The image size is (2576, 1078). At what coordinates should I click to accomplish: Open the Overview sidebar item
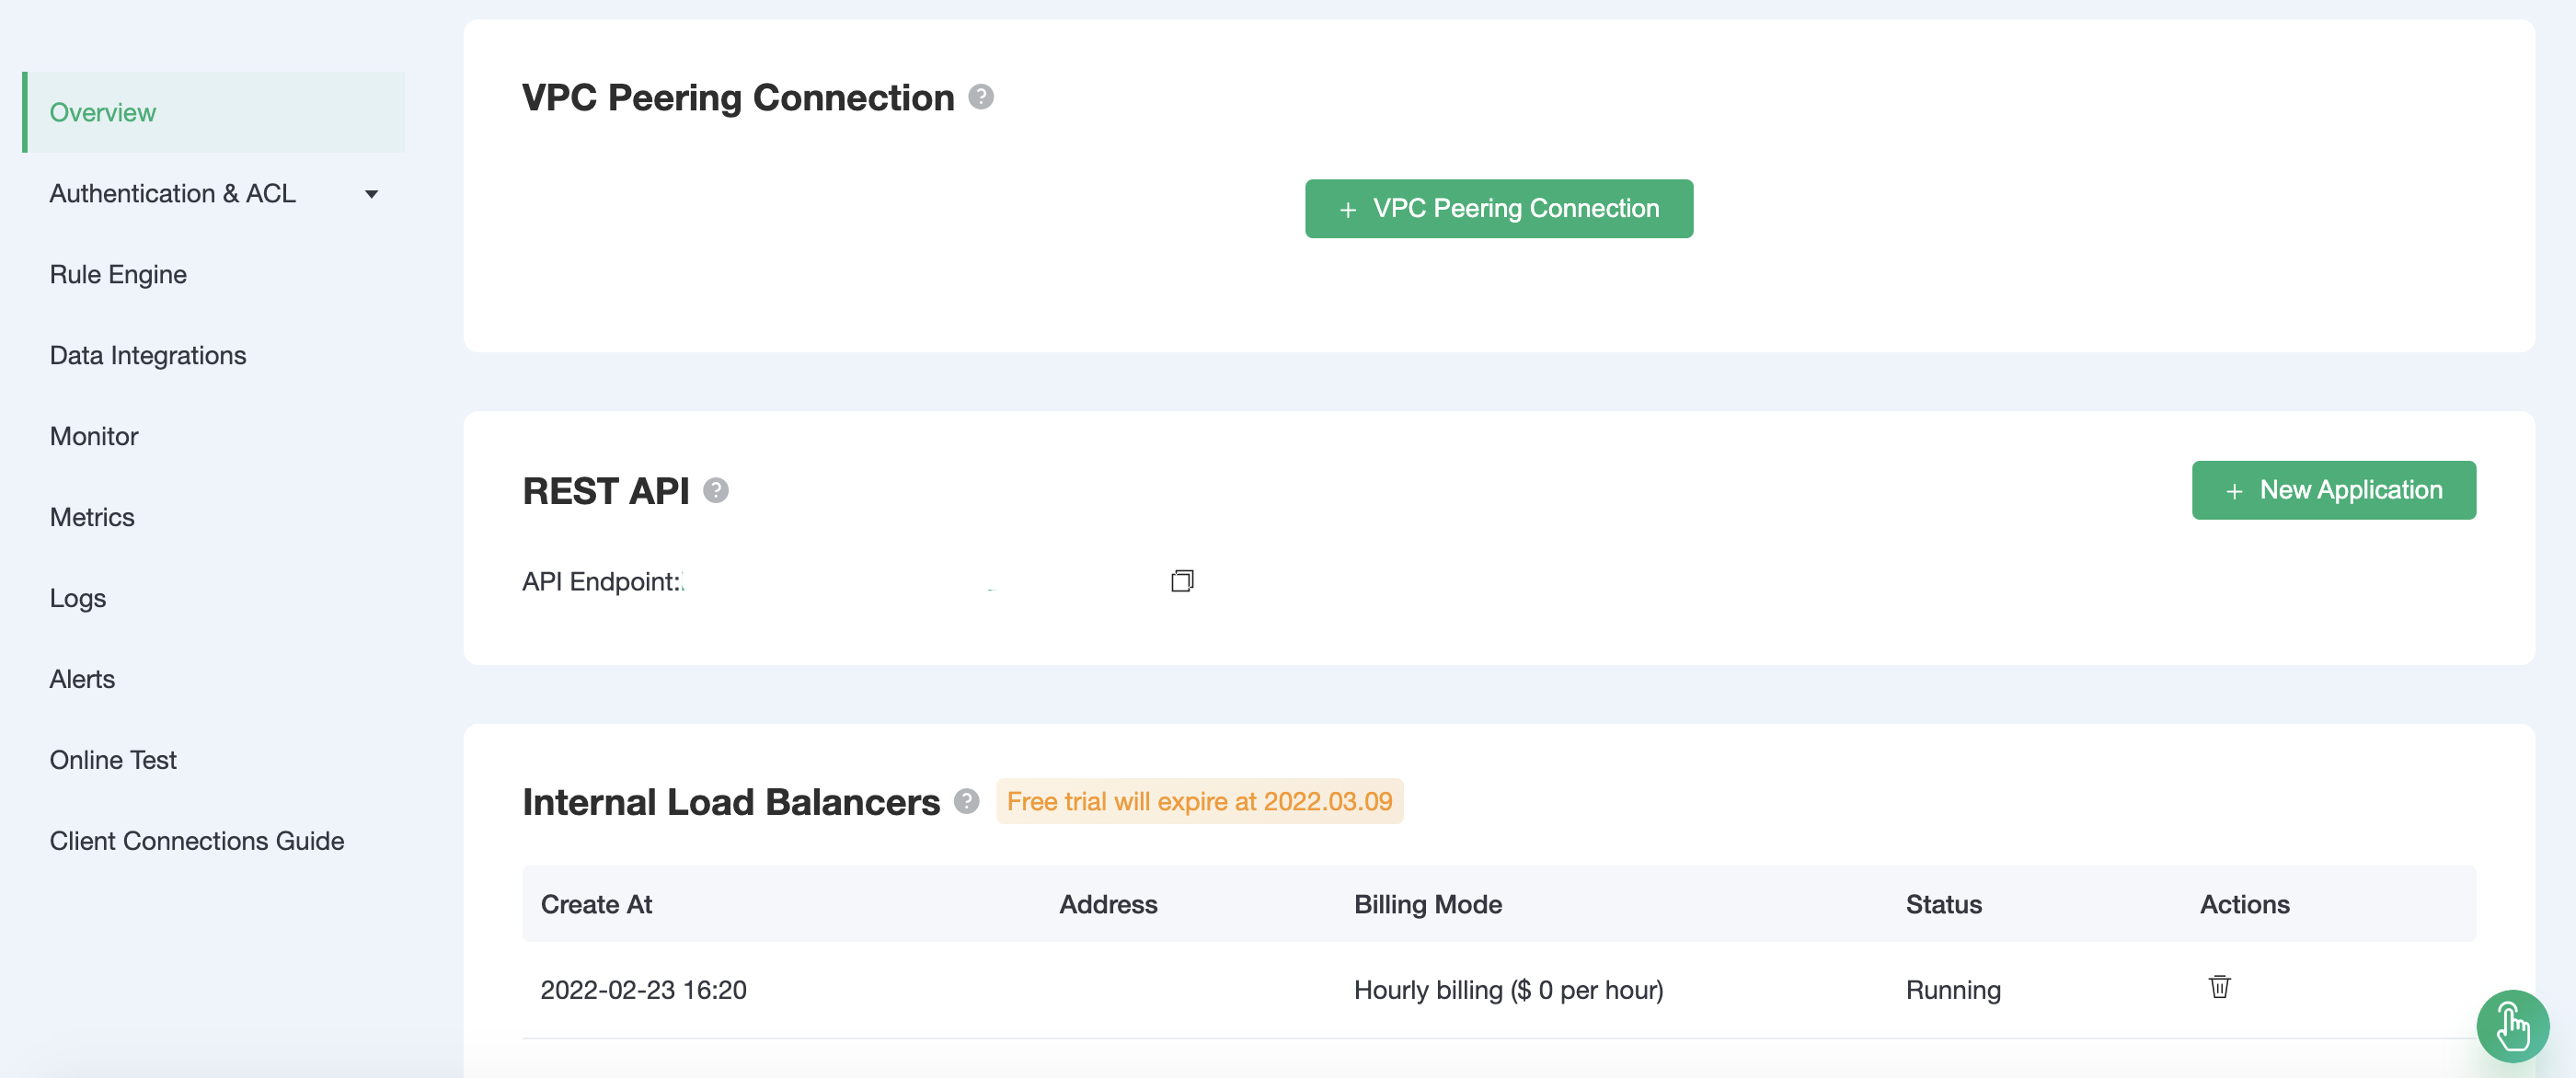[x=103, y=112]
